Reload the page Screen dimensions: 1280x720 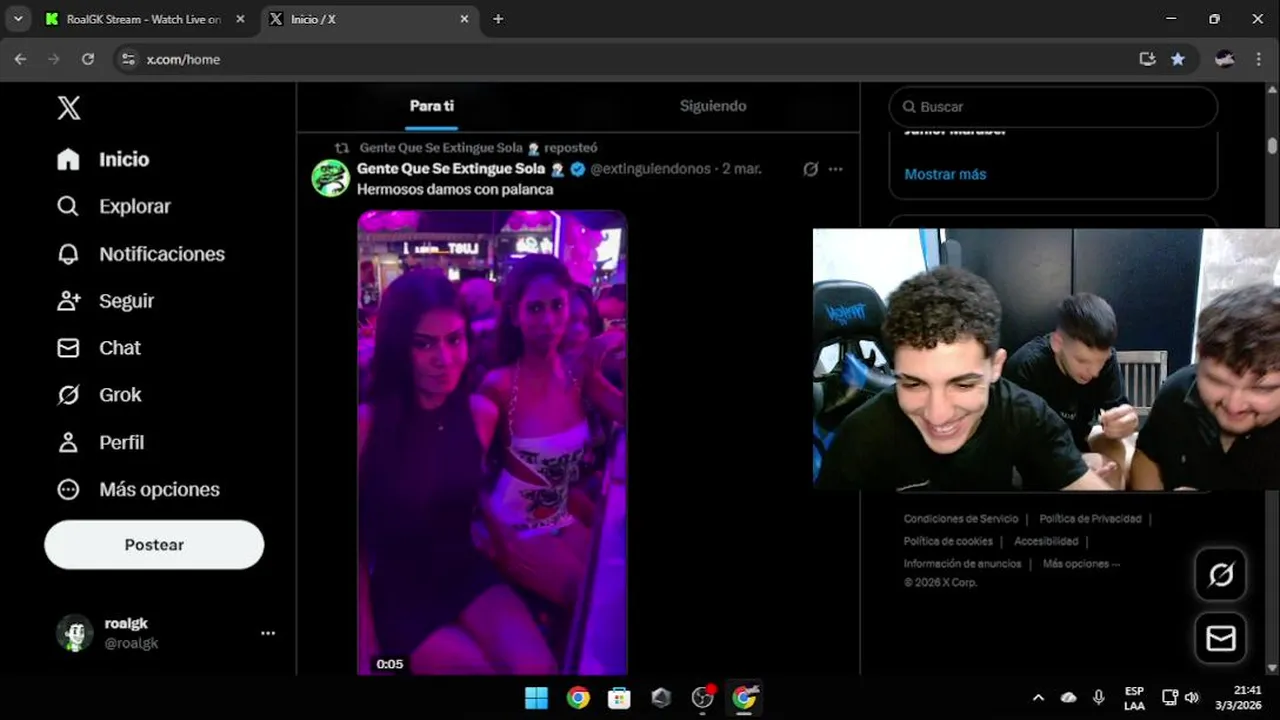[x=88, y=59]
